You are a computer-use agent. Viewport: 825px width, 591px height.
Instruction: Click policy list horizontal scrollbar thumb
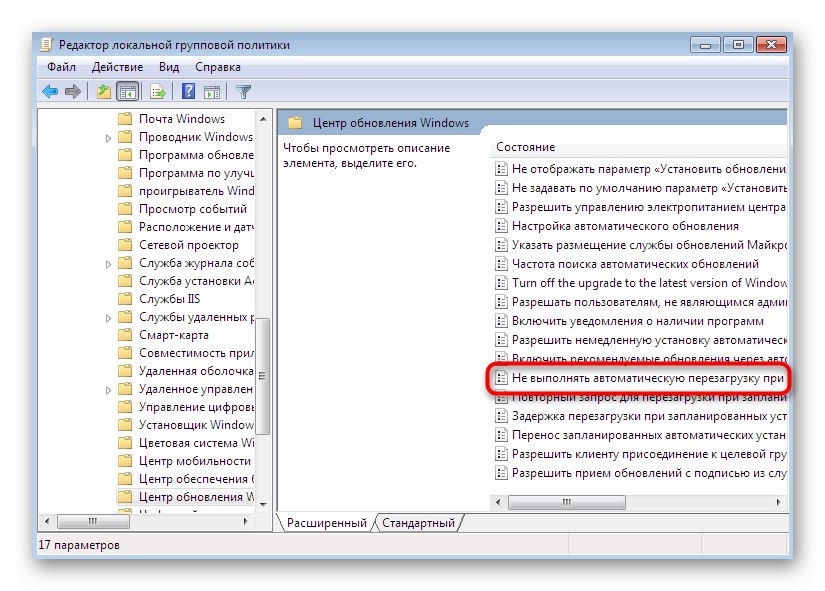[567, 502]
